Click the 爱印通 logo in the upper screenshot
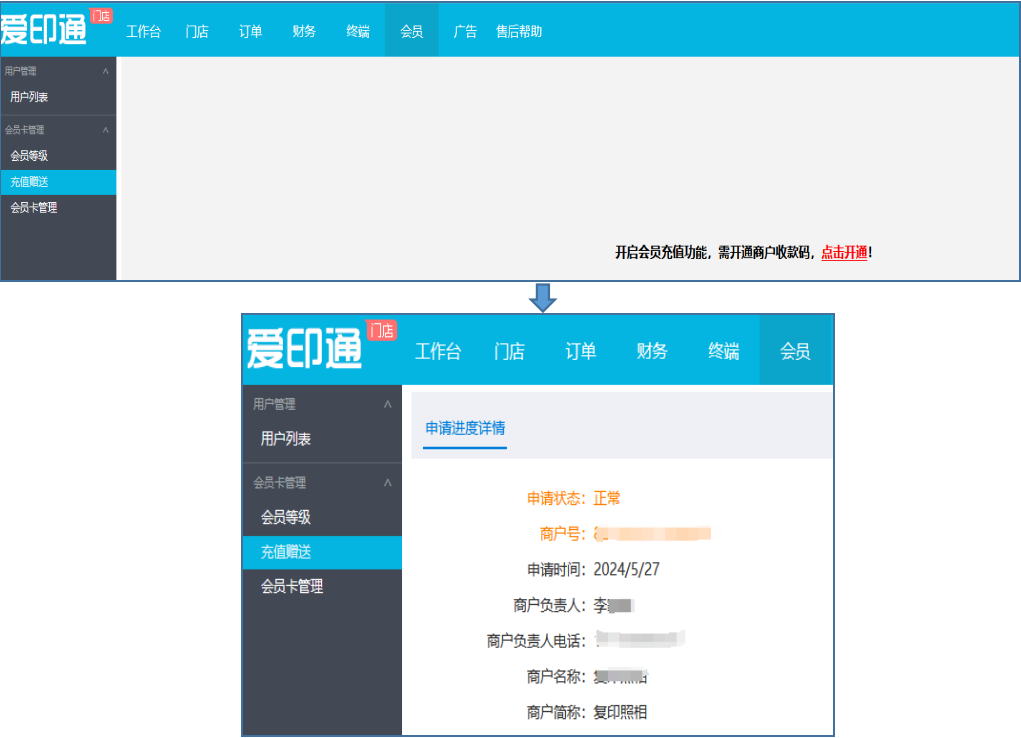The image size is (1021, 738). coord(44,31)
